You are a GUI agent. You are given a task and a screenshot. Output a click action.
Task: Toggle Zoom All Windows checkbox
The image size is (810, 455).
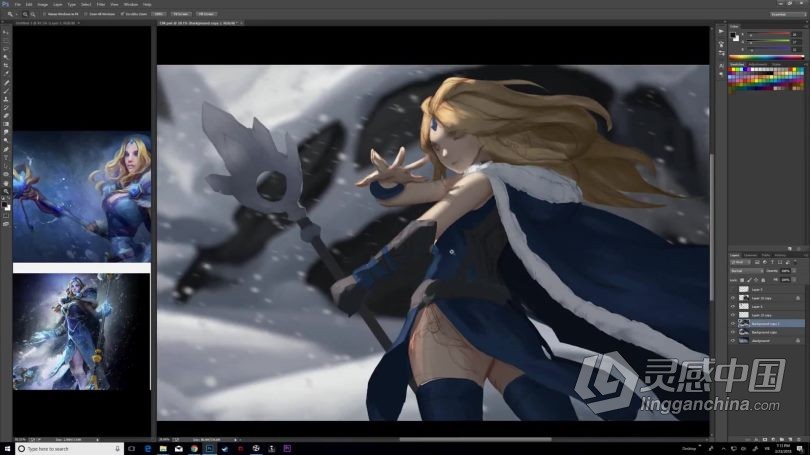(x=86, y=14)
